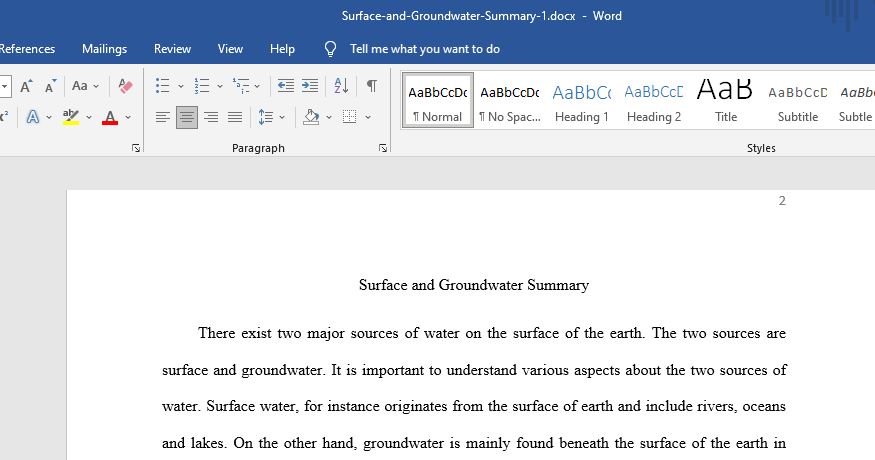Click line starting 'There exist two major'
875x460 pixels.
tap(492, 333)
